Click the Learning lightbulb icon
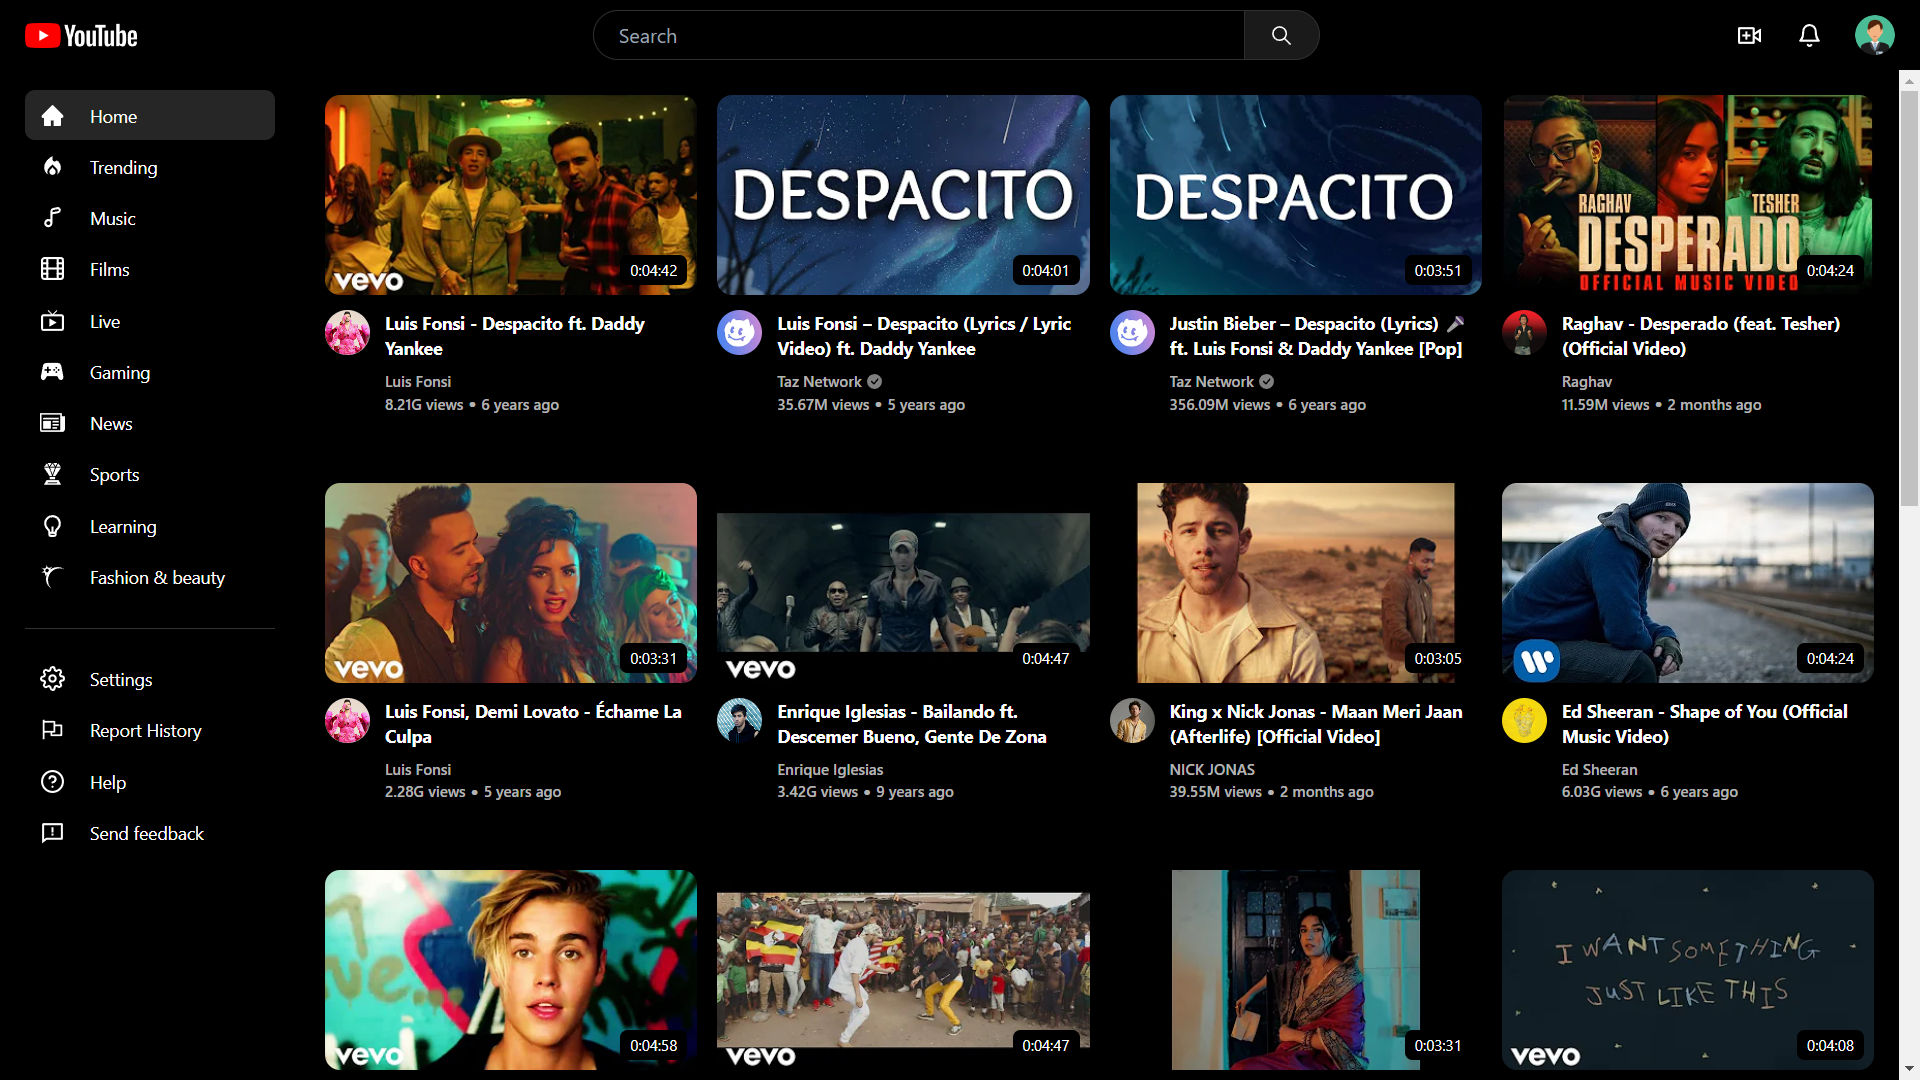The image size is (1920, 1080). pos(53,526)
